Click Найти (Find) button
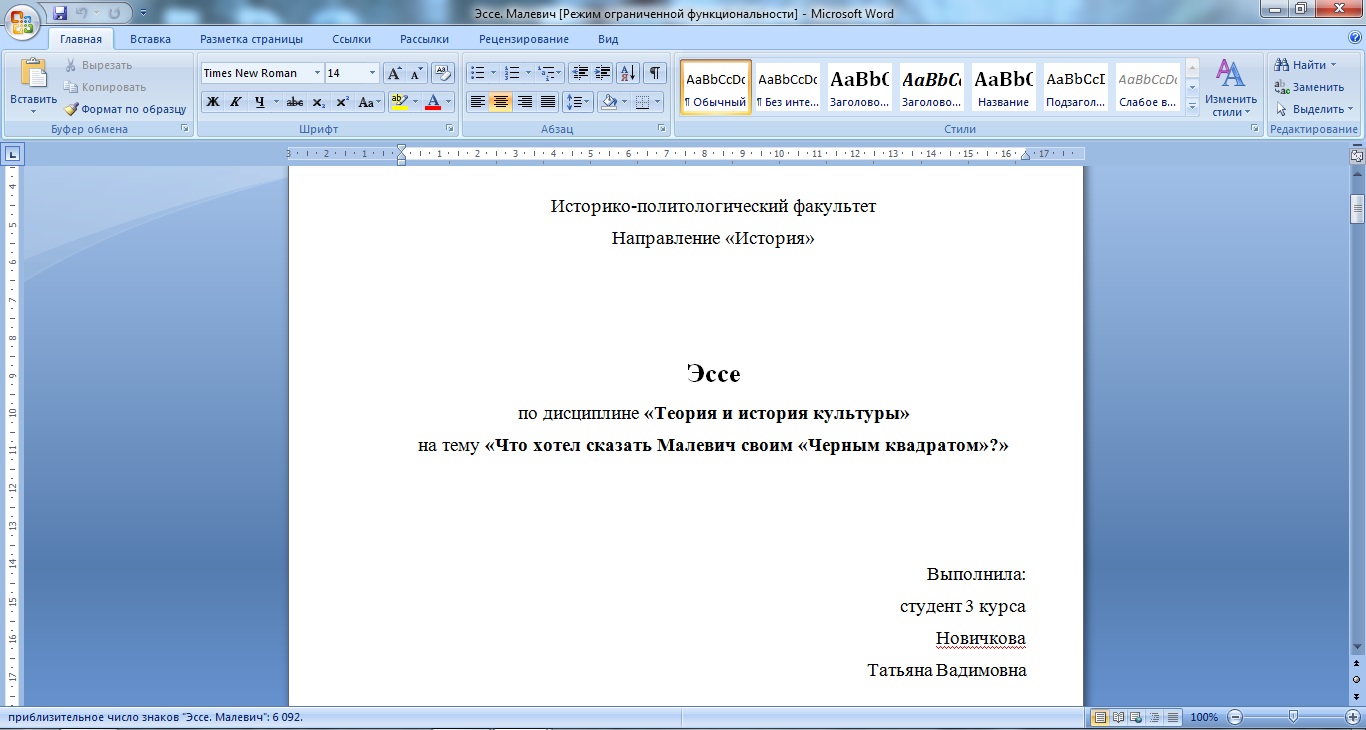1366x730 pixels. click(x=1306, y=65)
